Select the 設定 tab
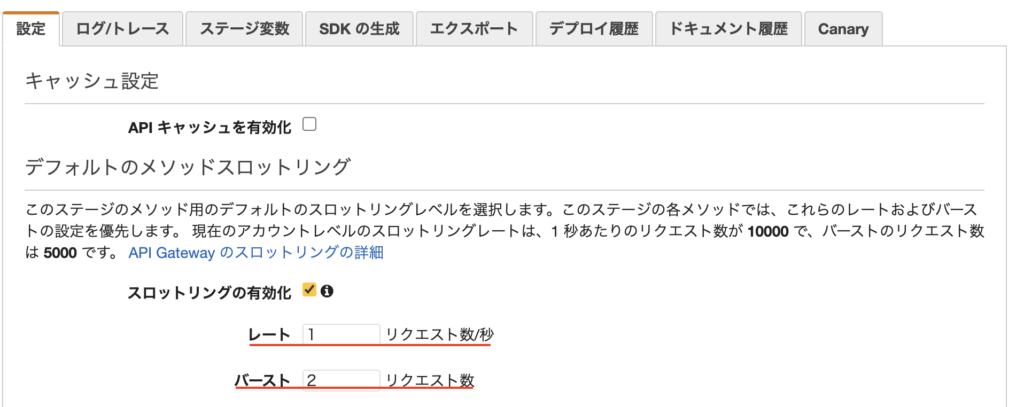This screenshot has height=407, width=1024. click(31, 29)
